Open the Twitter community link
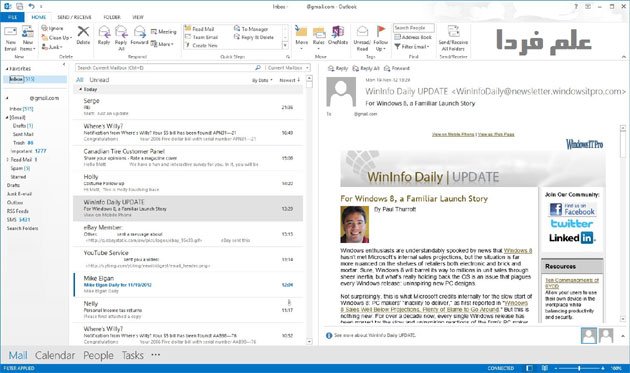This screenshot has width=630, height=373. [571, 223]
